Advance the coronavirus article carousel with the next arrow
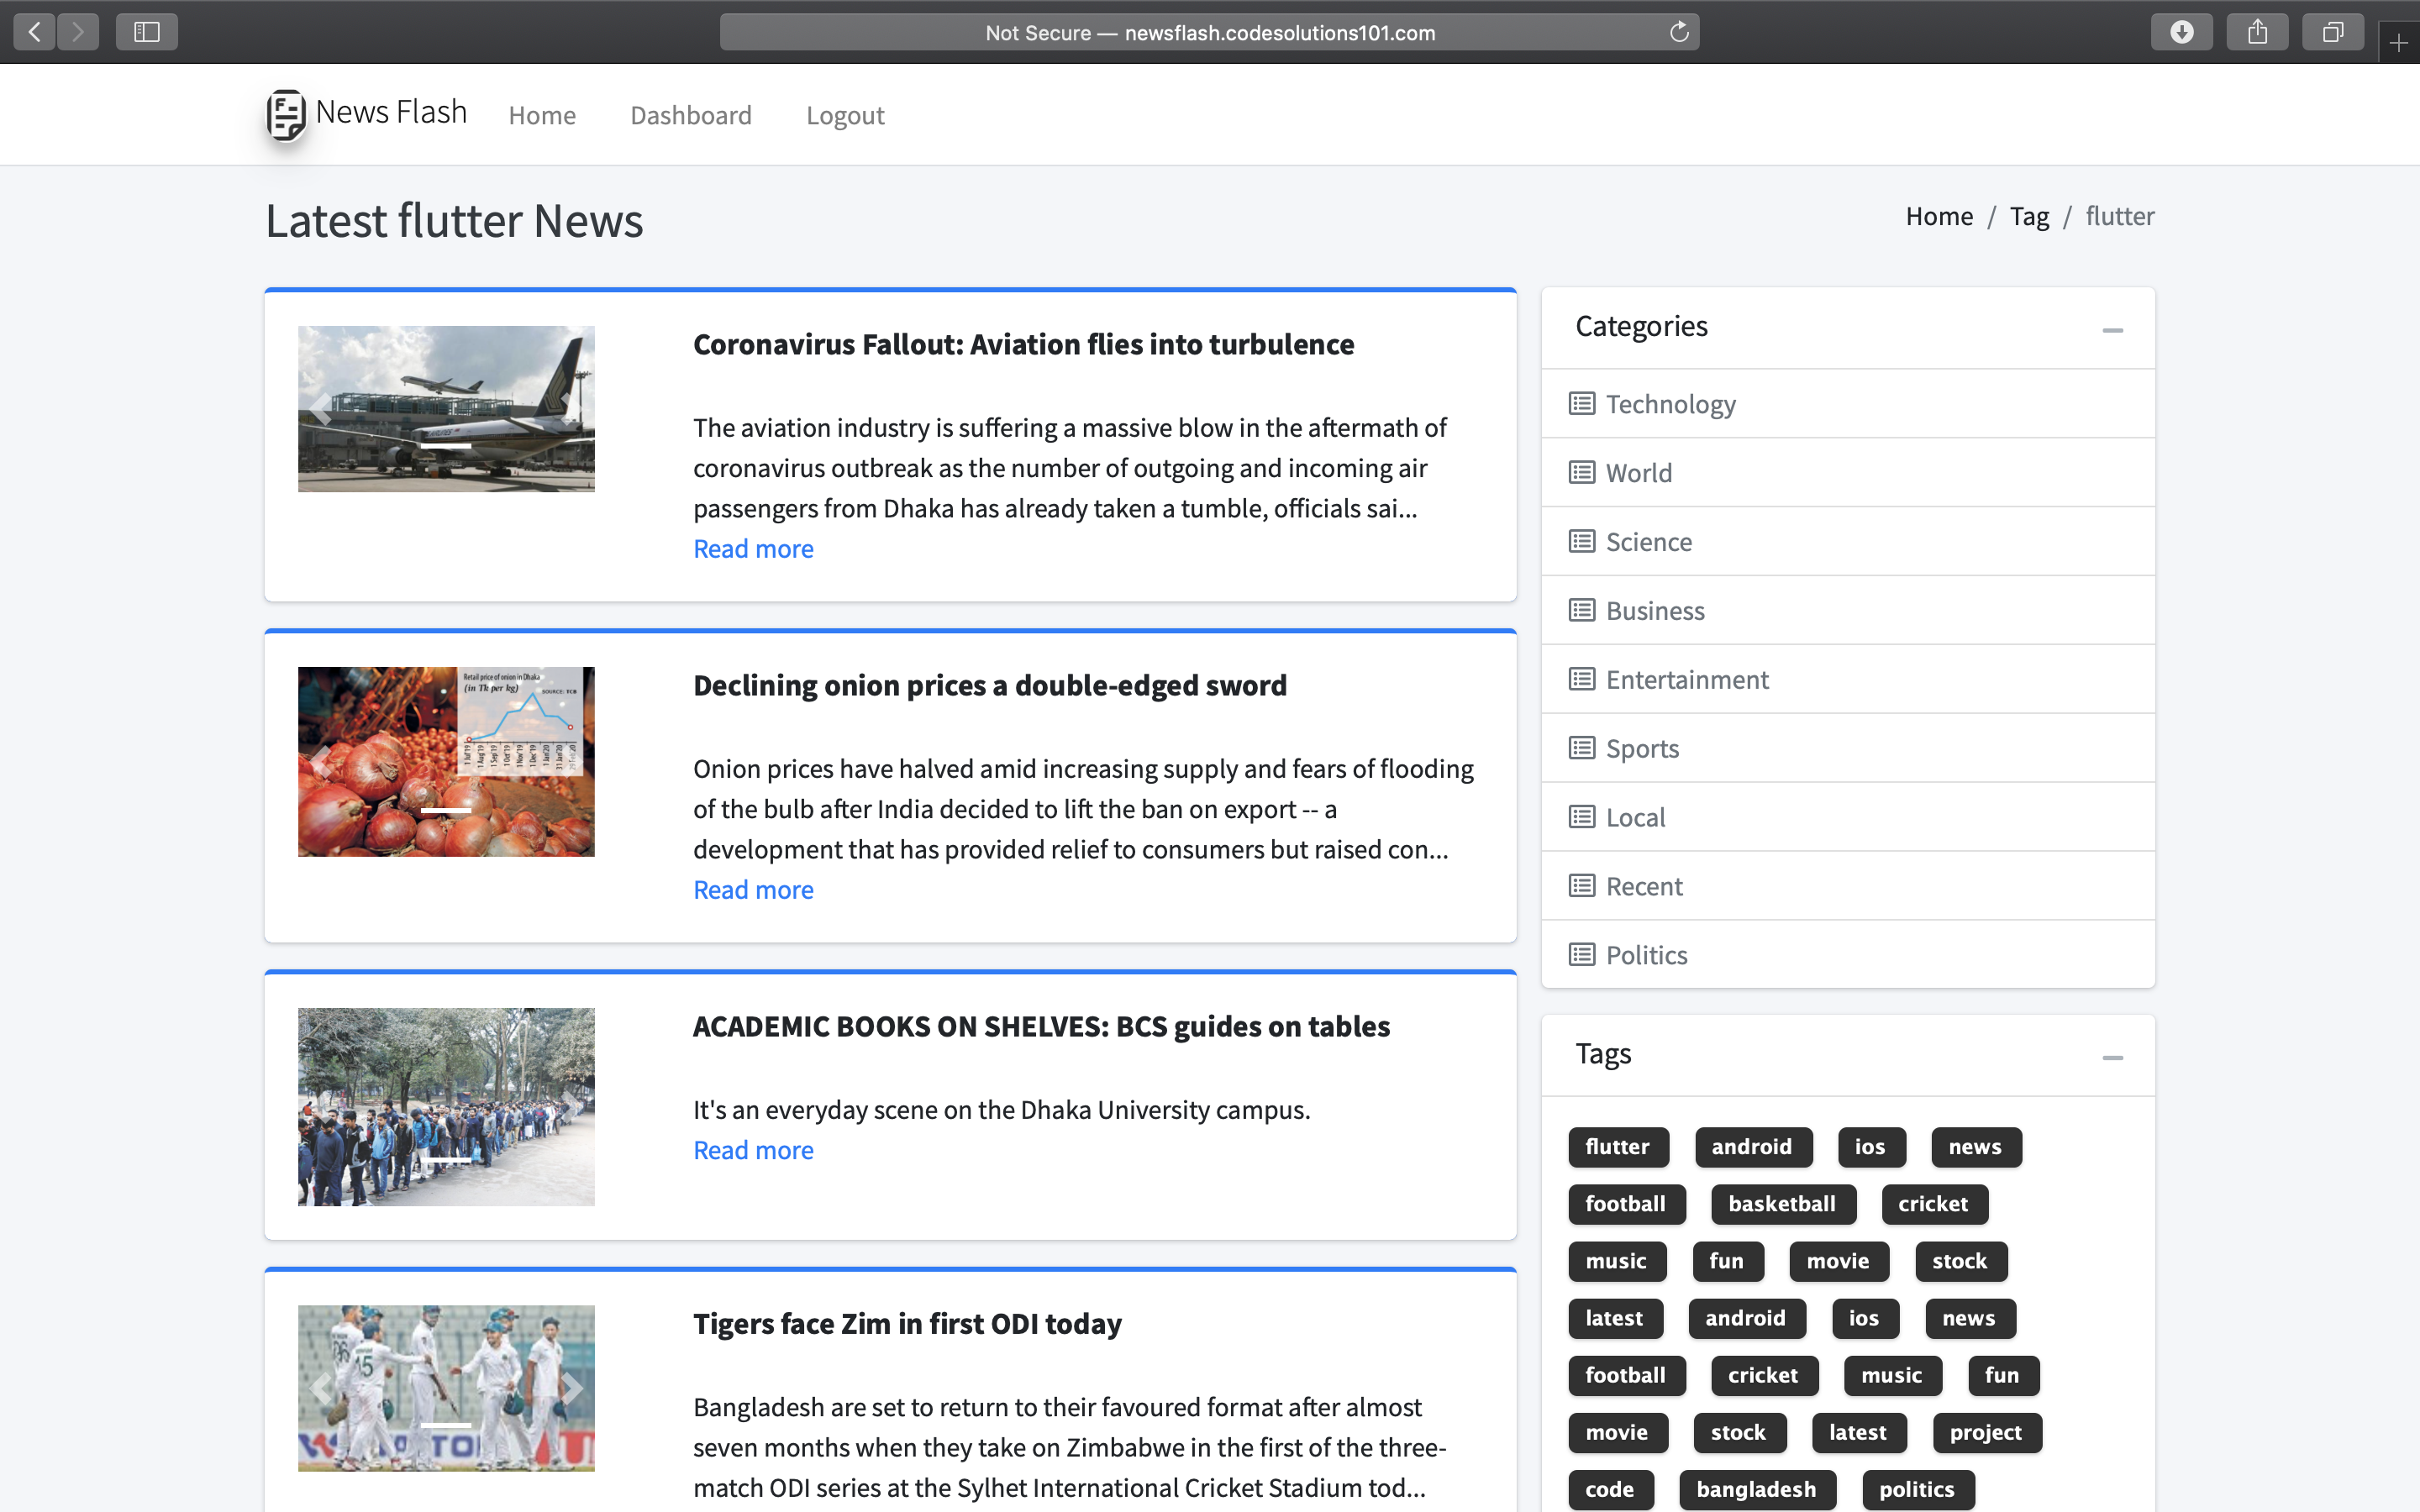The height and width of the screenshot is (1512, 2420). (571, 409)
